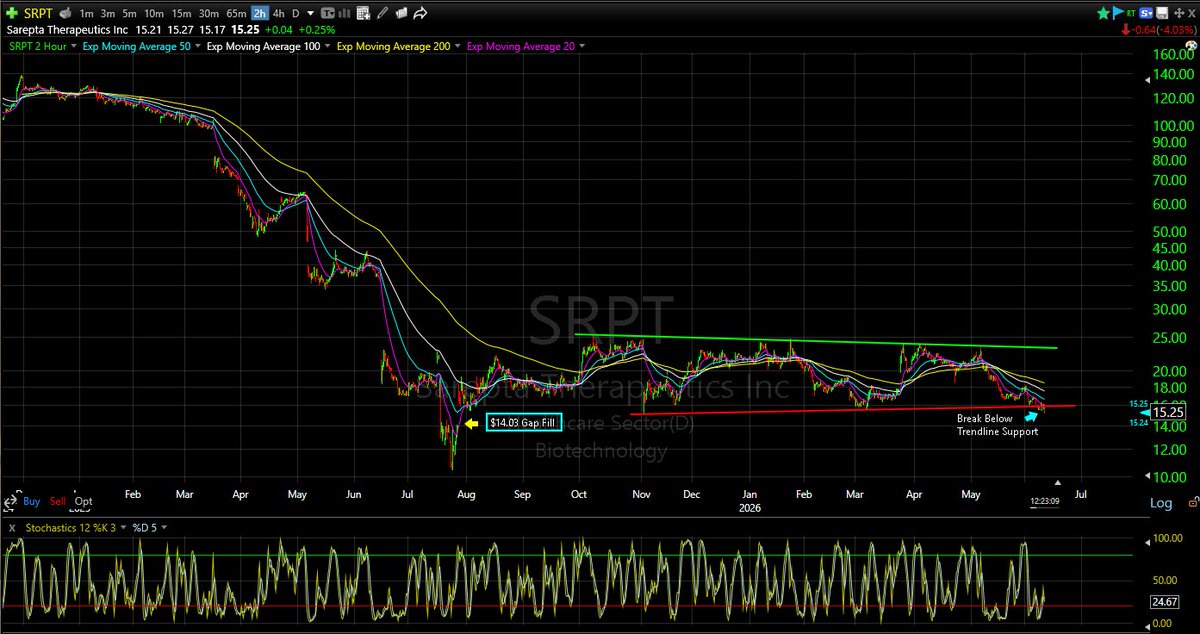The height and width of the screenshot is (634, 1200).
Task: Click the four-arrow move chart icon
Action: [x=1179, y=13]
